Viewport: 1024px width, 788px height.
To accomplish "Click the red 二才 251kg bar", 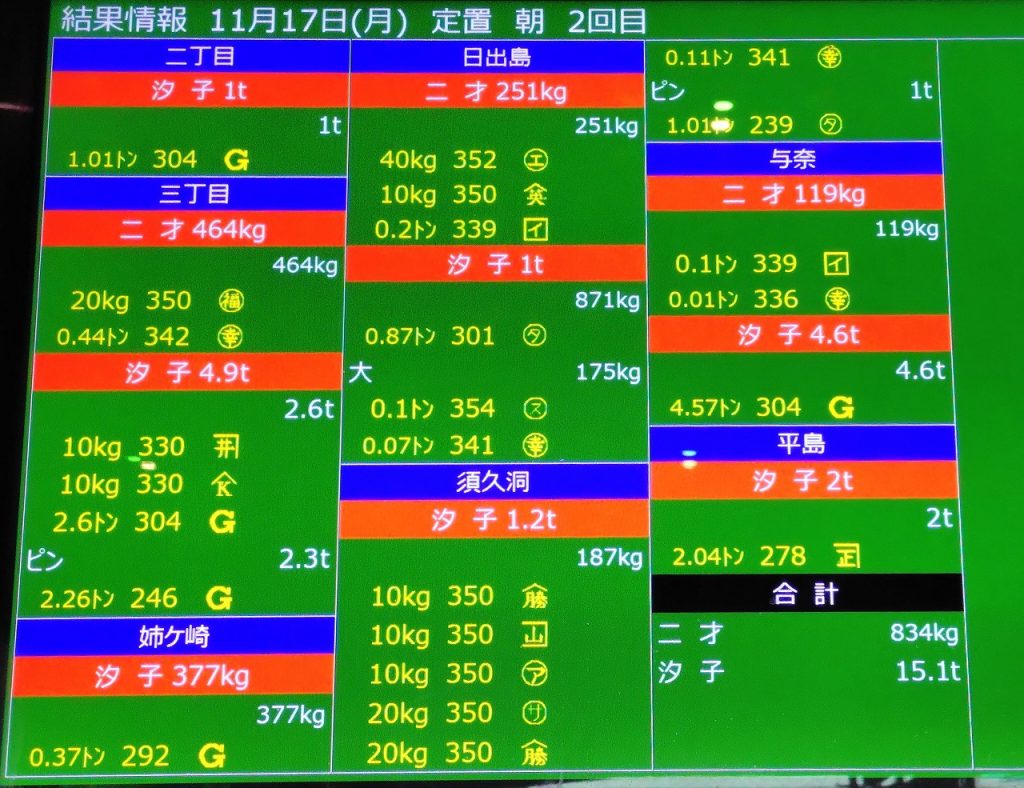I will pos(496,92).
